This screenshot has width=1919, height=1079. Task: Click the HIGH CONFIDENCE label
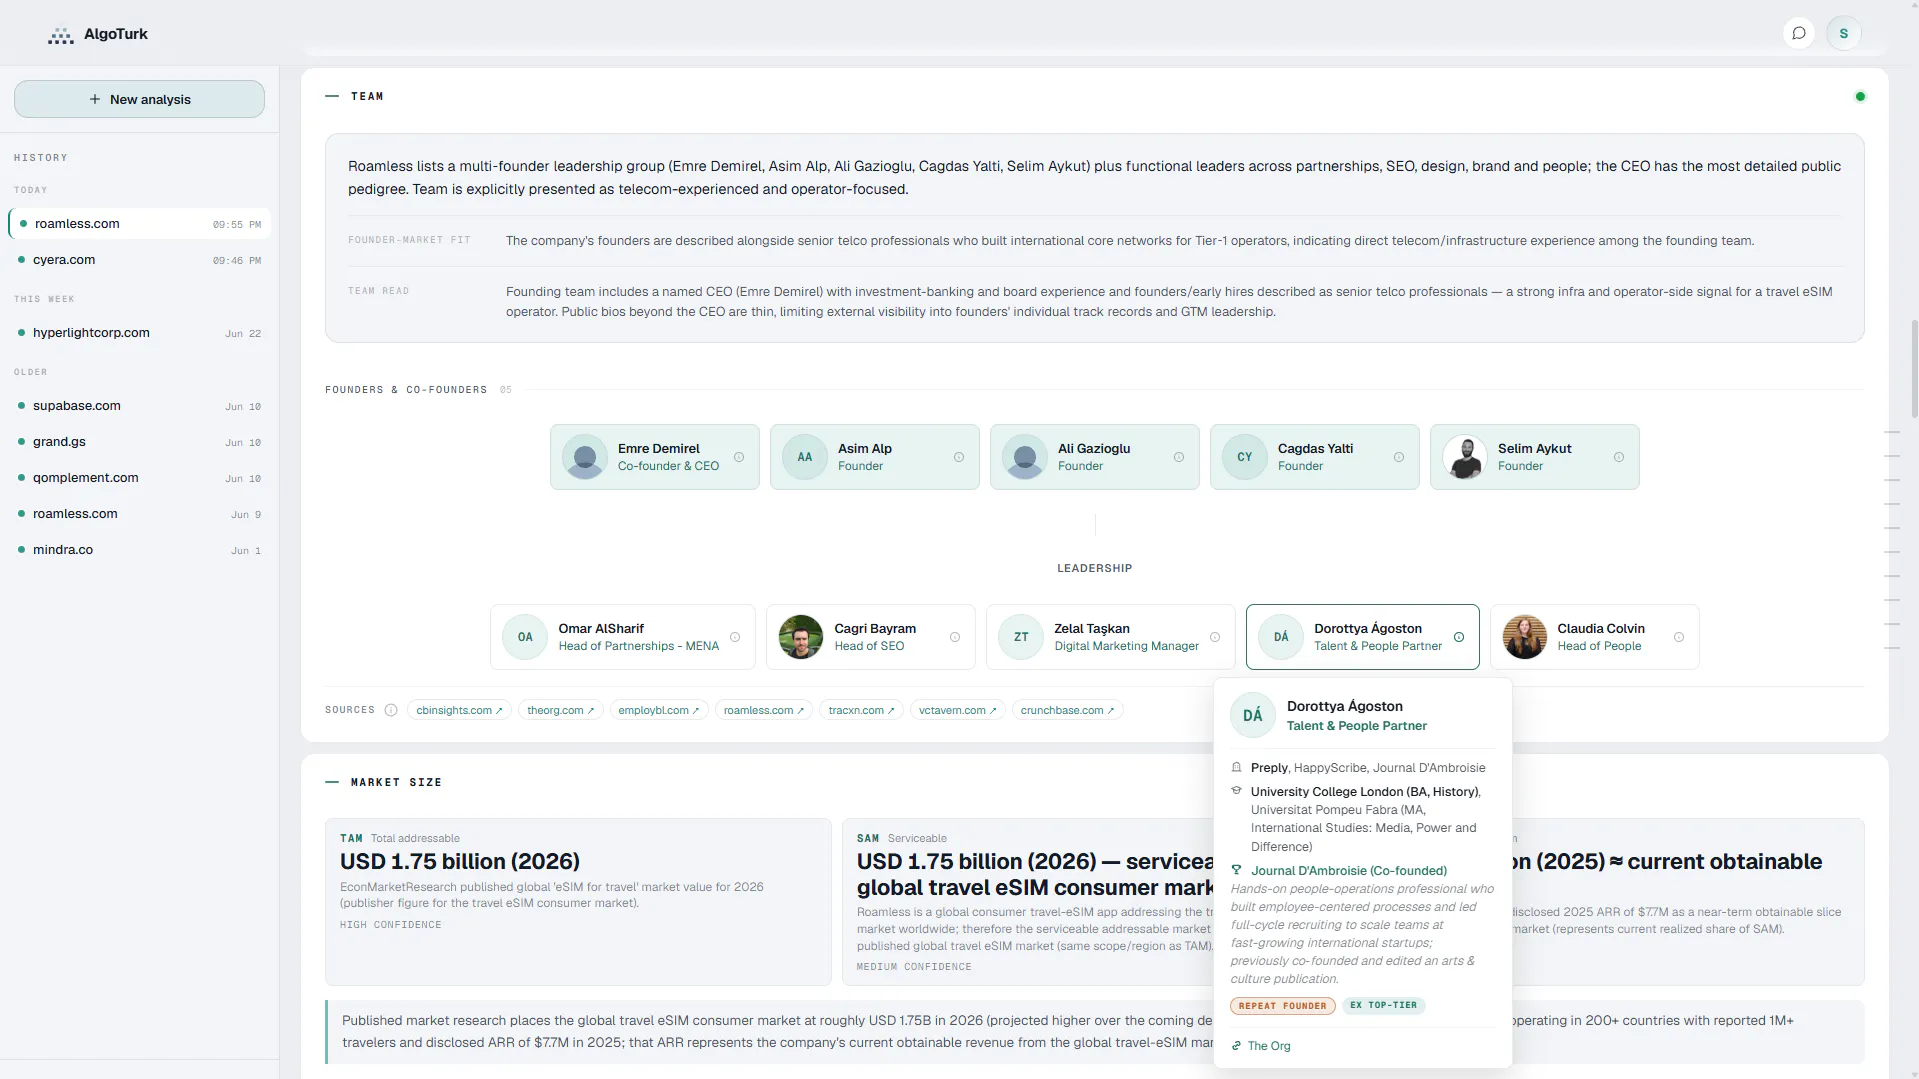390,925
